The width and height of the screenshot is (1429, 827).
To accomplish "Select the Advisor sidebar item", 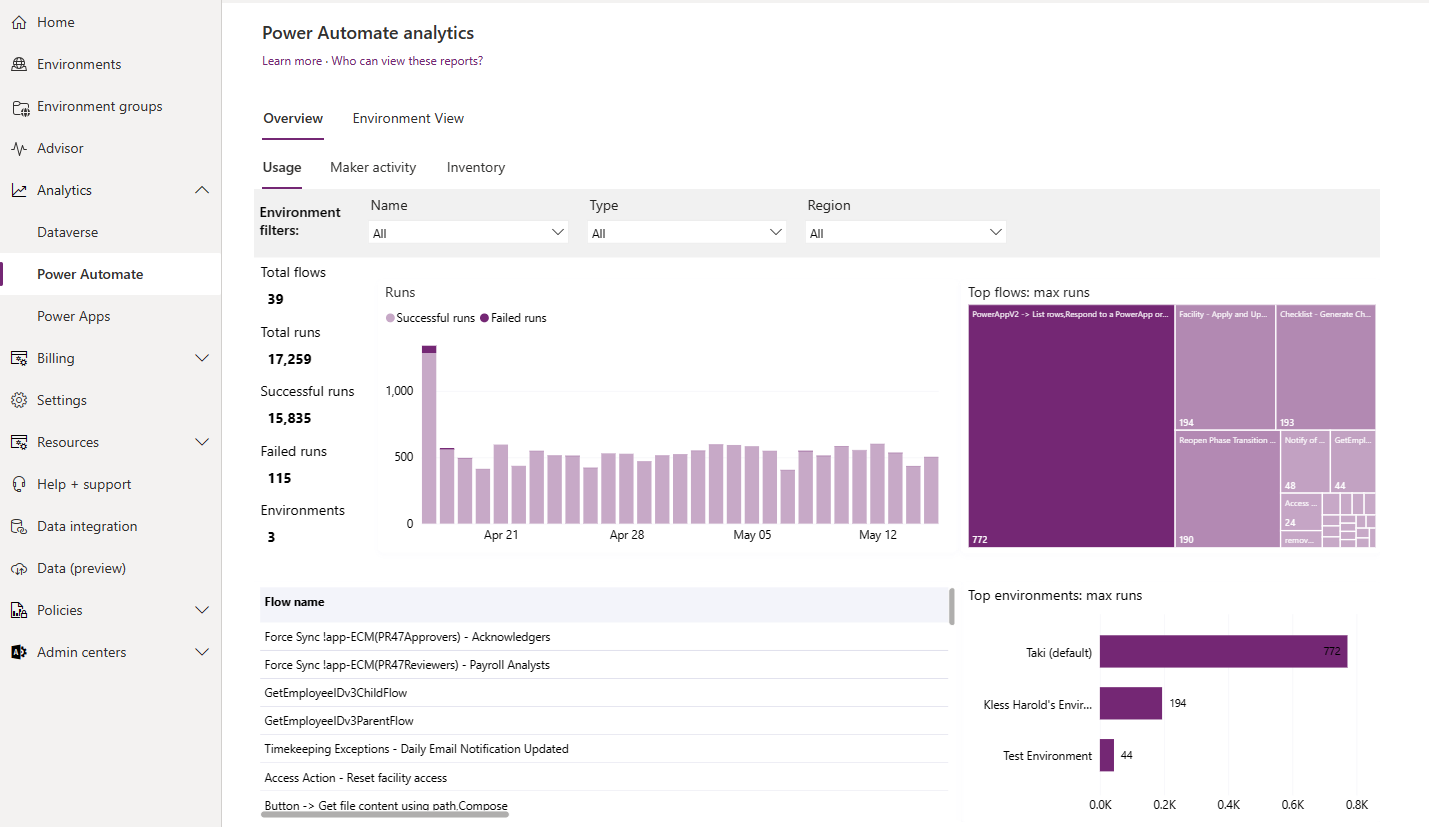I will point(62,147).
